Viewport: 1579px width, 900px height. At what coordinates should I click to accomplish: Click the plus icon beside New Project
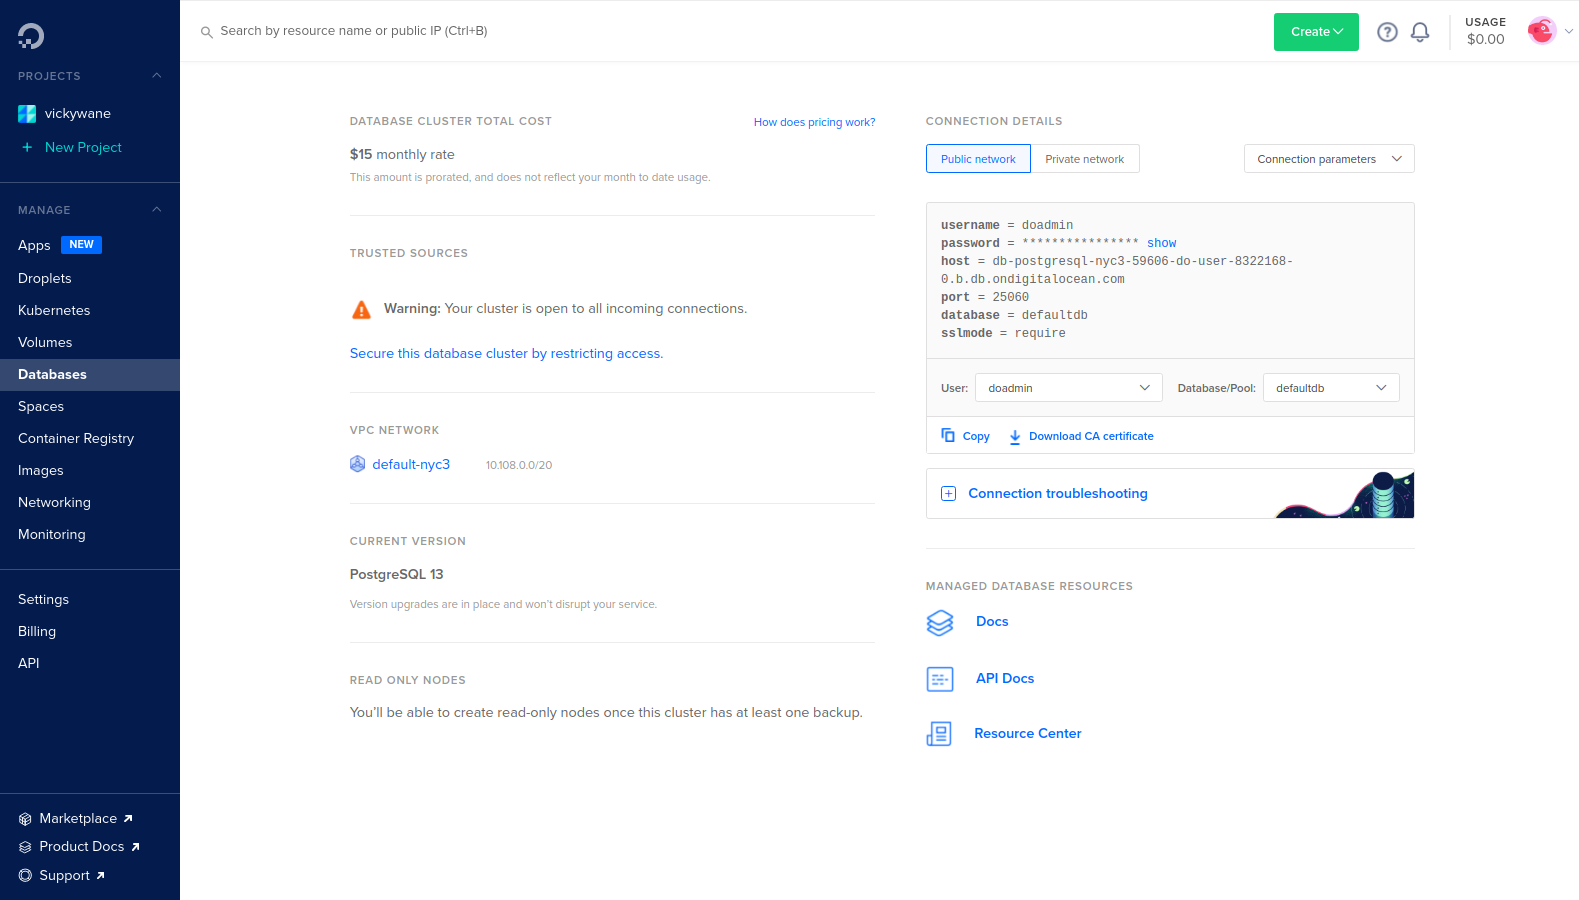point(27,147)
